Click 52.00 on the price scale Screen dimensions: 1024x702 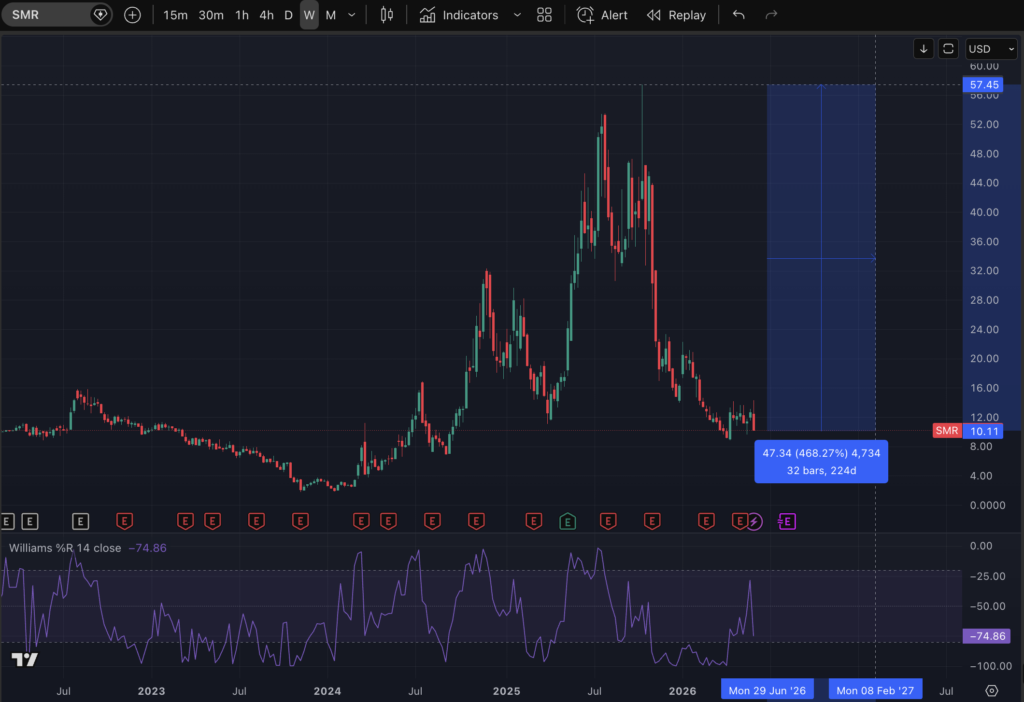[984, 124]
